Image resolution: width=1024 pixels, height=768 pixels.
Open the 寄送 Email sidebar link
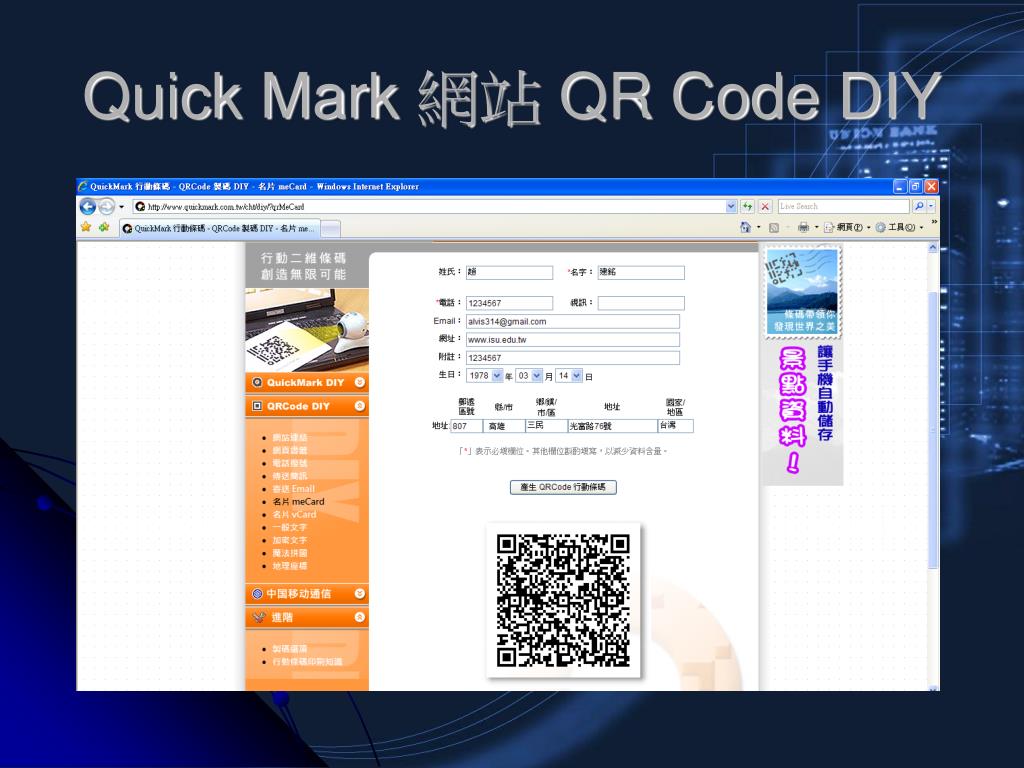pos(293,489)
